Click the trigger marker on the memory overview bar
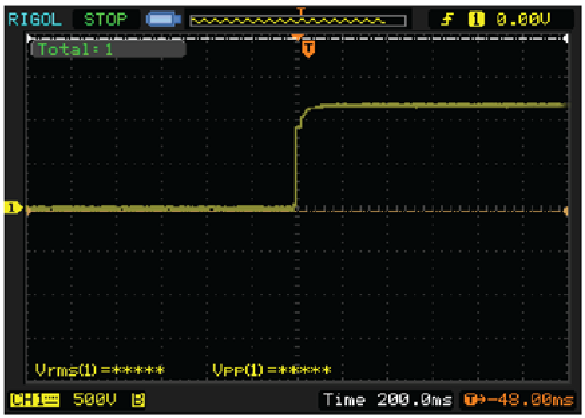 pyautogui.click(x=301, y=11)
